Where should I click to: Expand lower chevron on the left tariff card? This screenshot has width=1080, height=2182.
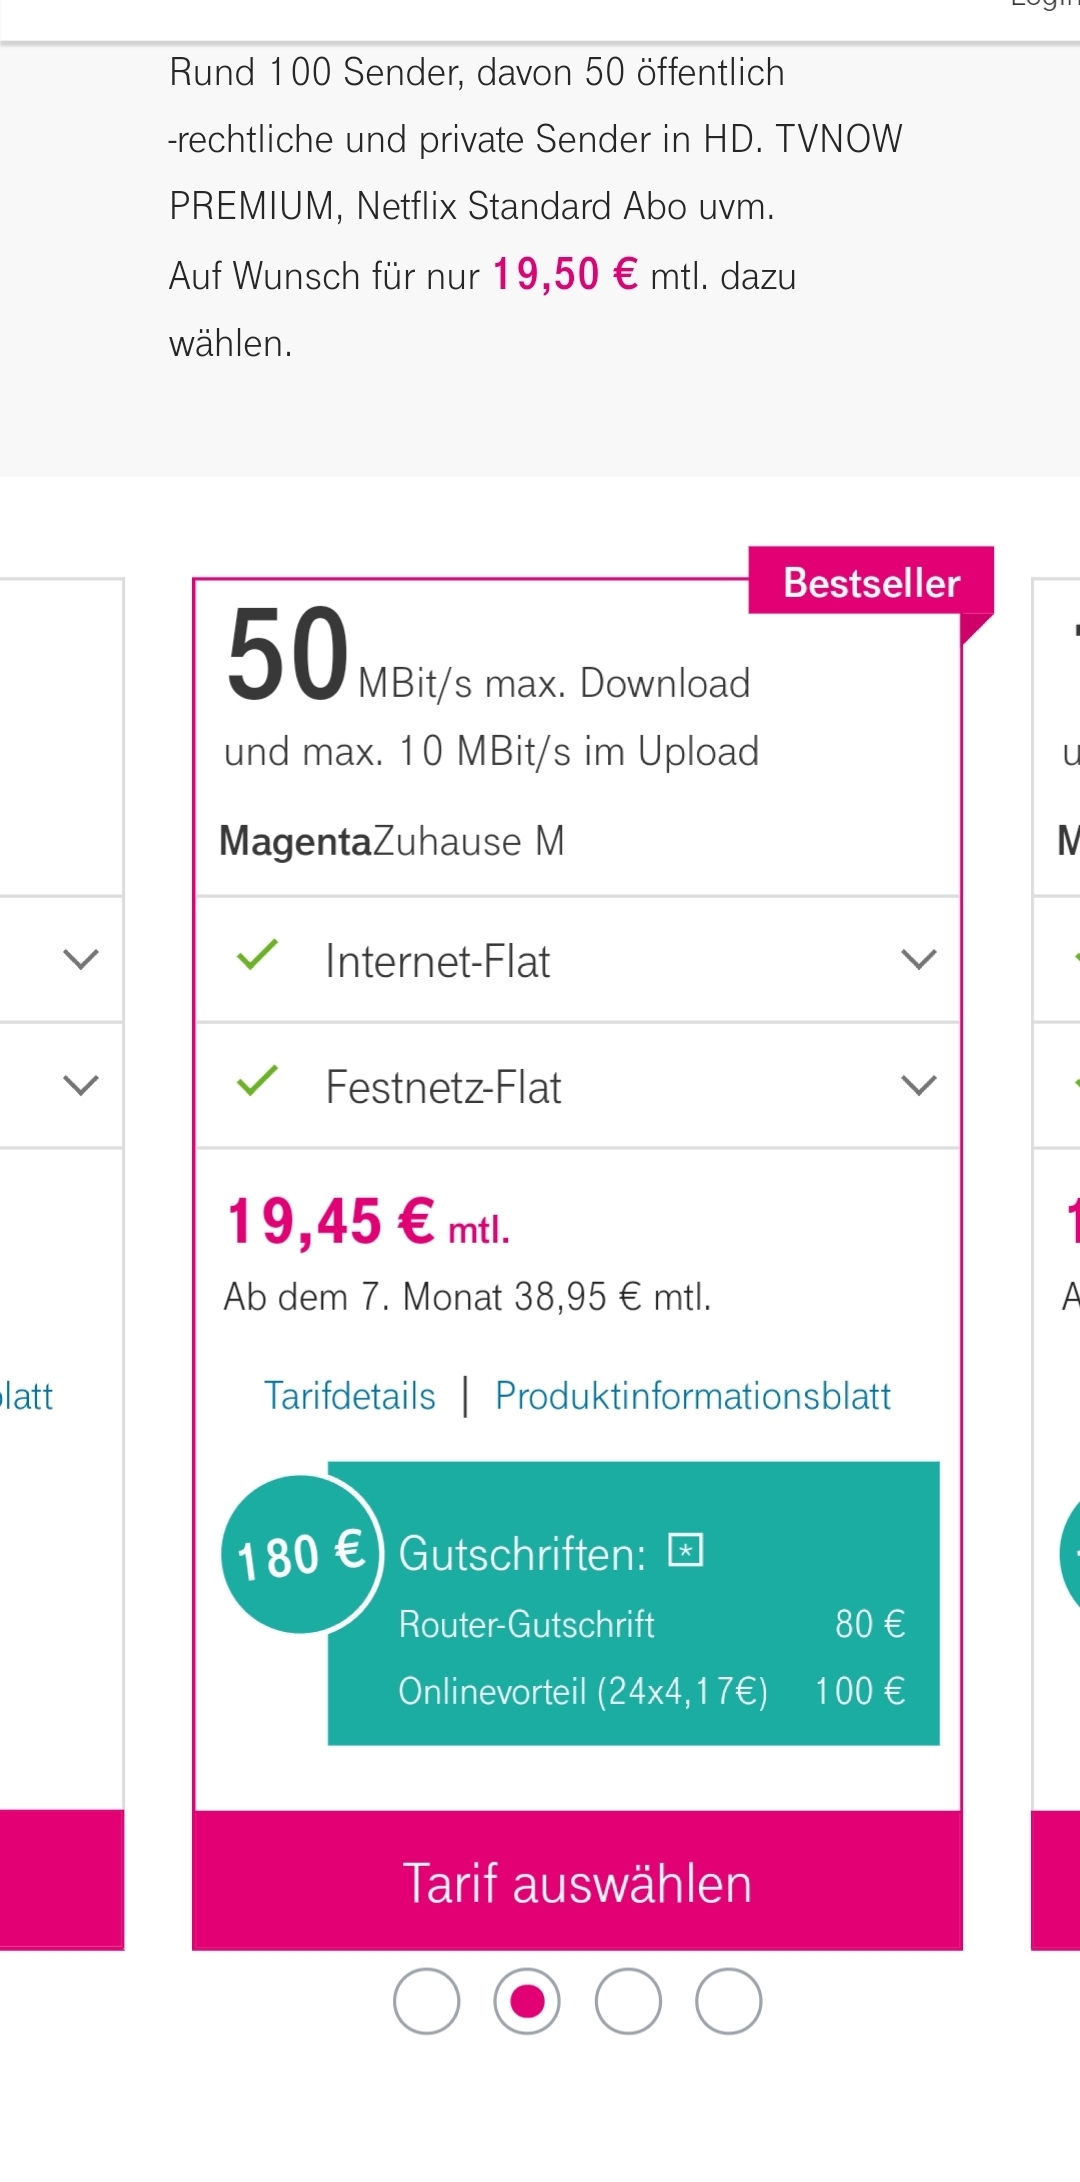[x=81, y=1086]
